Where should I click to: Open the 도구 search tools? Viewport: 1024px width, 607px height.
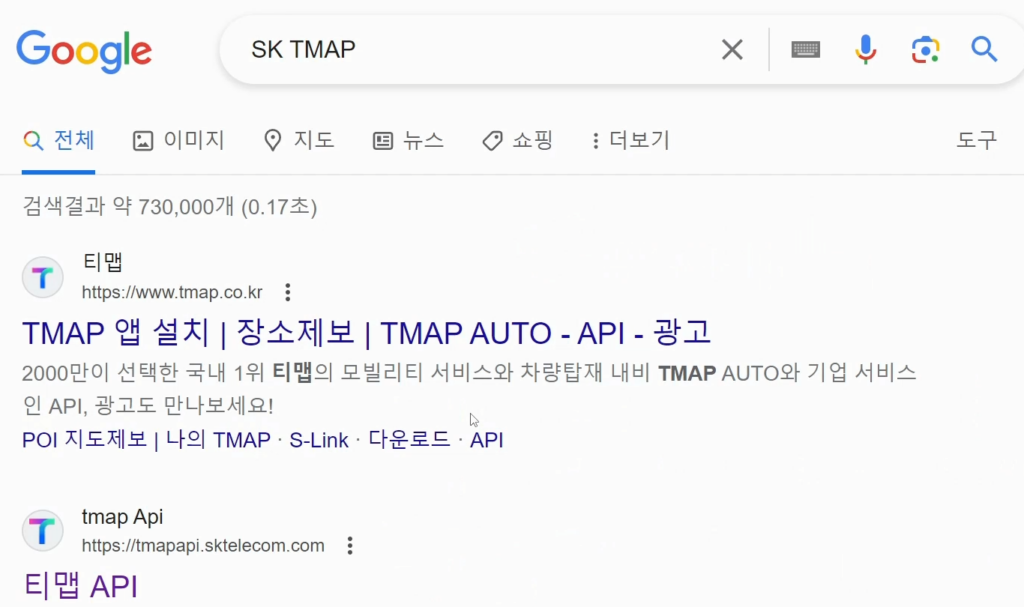pos(976,140)
